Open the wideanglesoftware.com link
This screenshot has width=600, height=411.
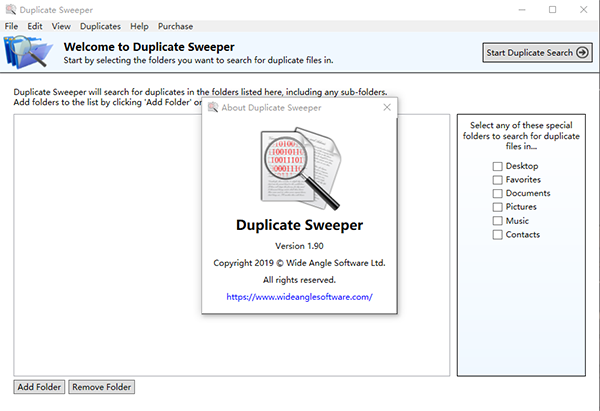(x=299, y=297)
